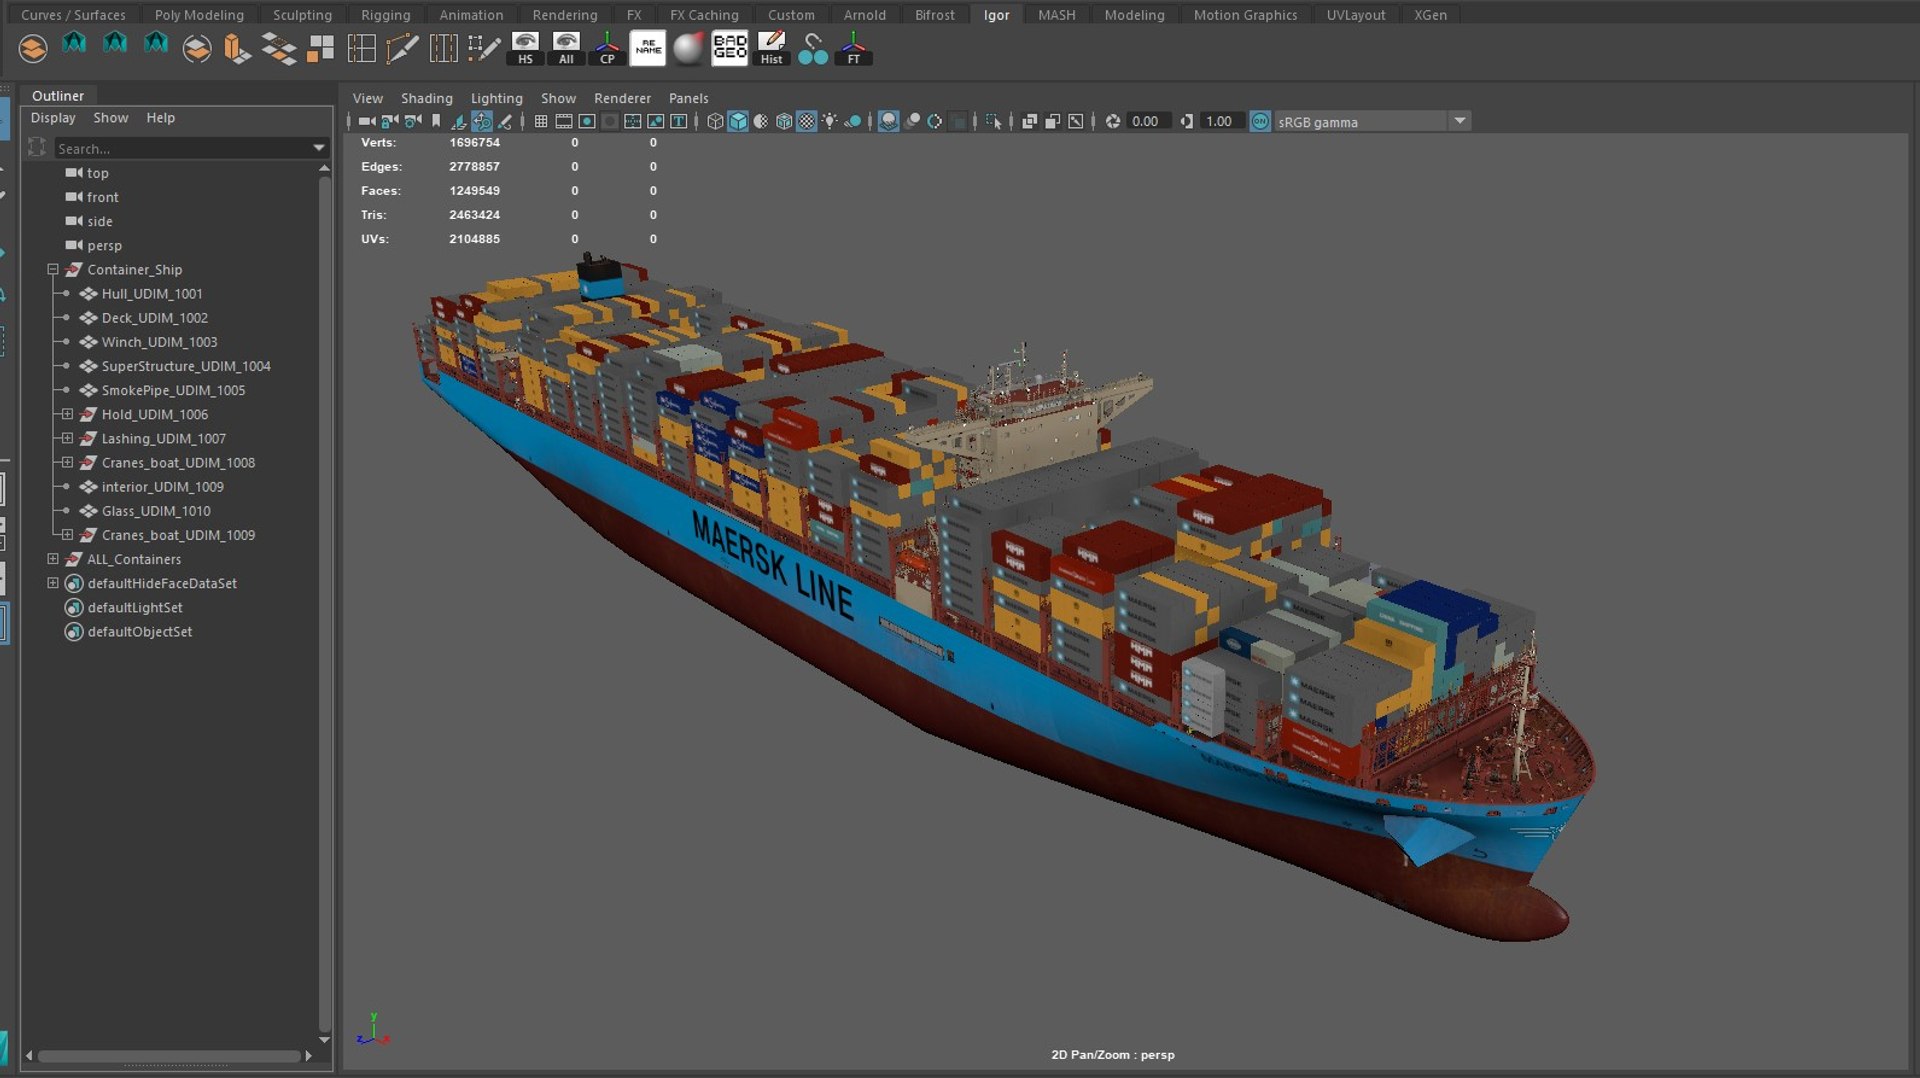Click the All eye shelf icon
The height and width of the screenshot is (1078, 1920).
[x=566, y=48]
